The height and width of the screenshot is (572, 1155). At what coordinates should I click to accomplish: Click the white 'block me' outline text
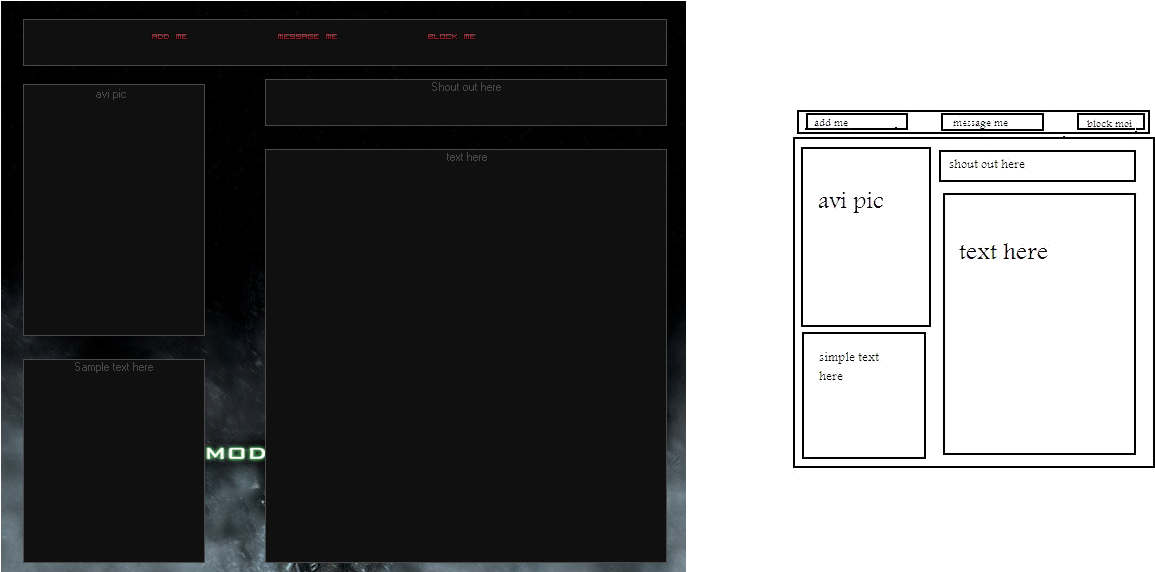1110,124
